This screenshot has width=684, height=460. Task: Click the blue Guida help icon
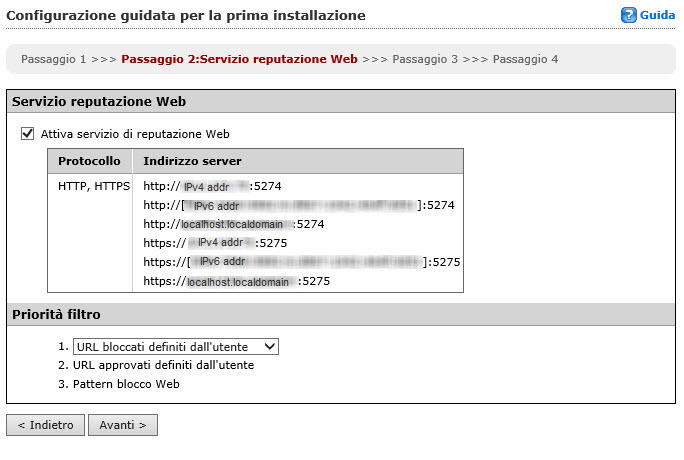[629, 16]
